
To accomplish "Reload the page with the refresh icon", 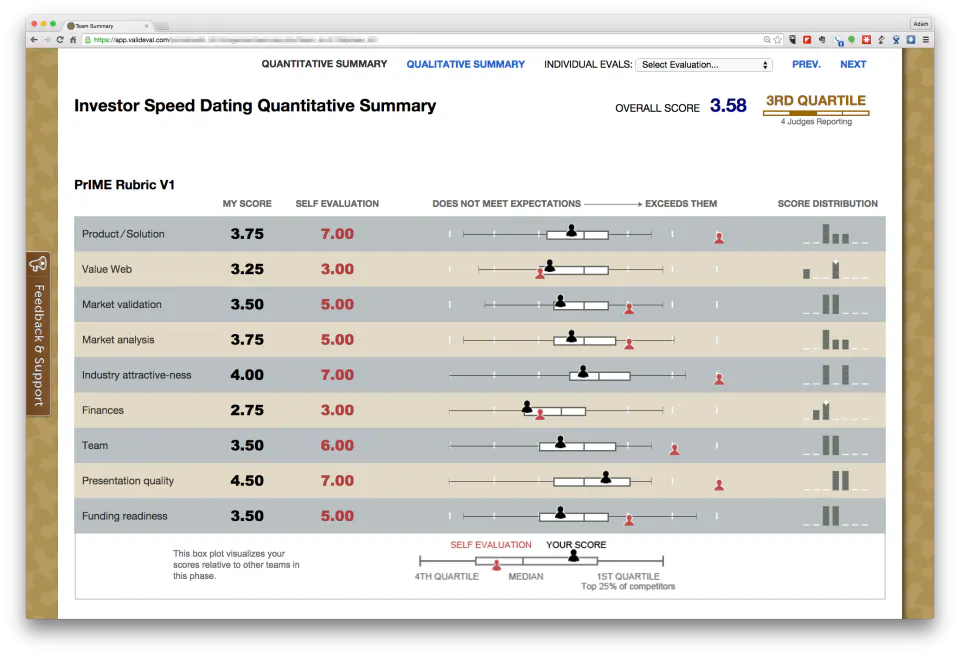I will 60,40.
